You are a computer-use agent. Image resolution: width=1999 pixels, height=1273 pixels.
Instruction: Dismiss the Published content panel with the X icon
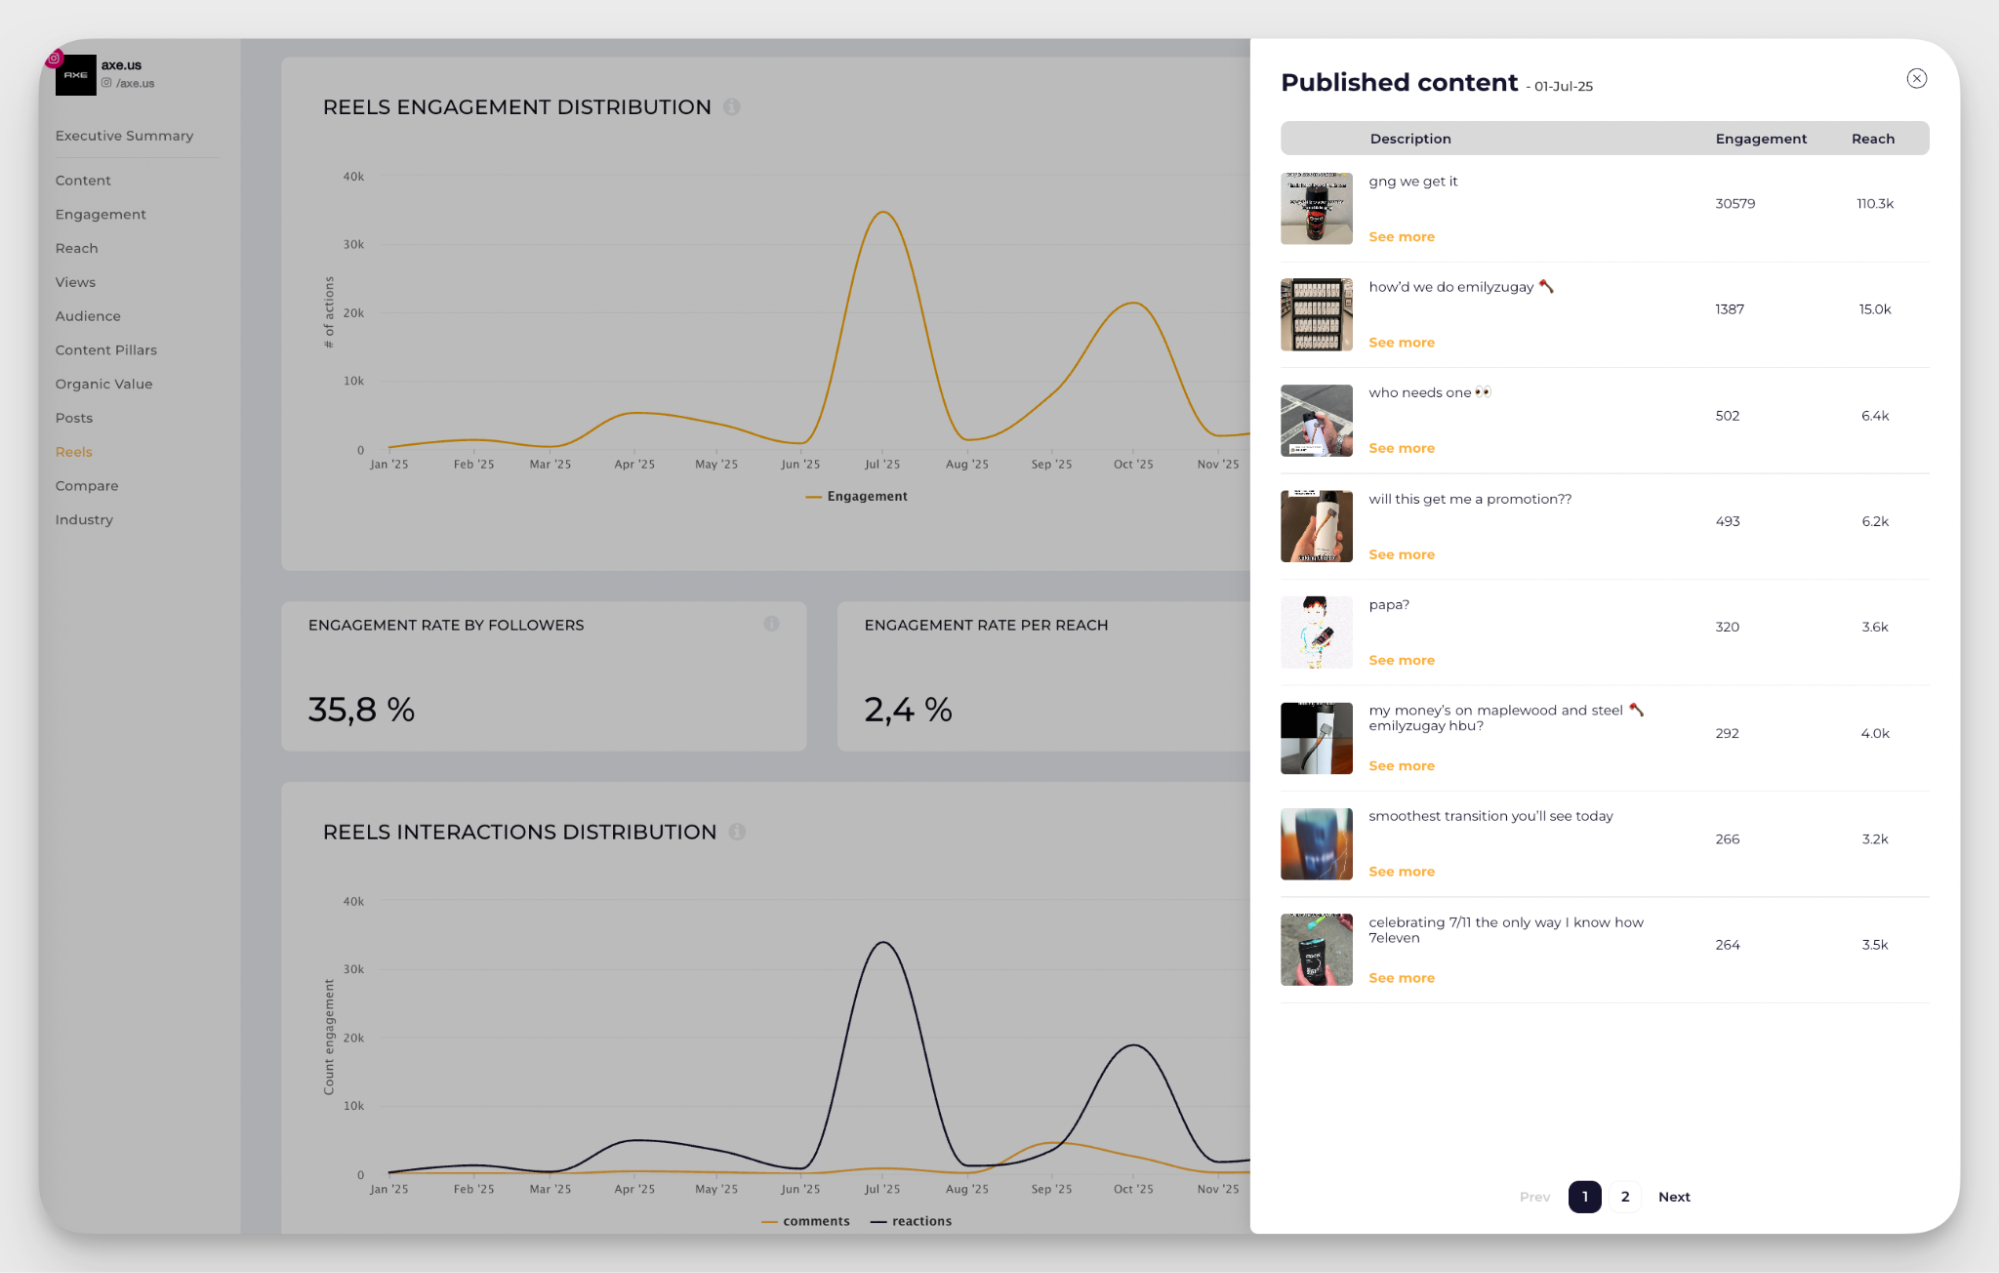coord(1917,78)
